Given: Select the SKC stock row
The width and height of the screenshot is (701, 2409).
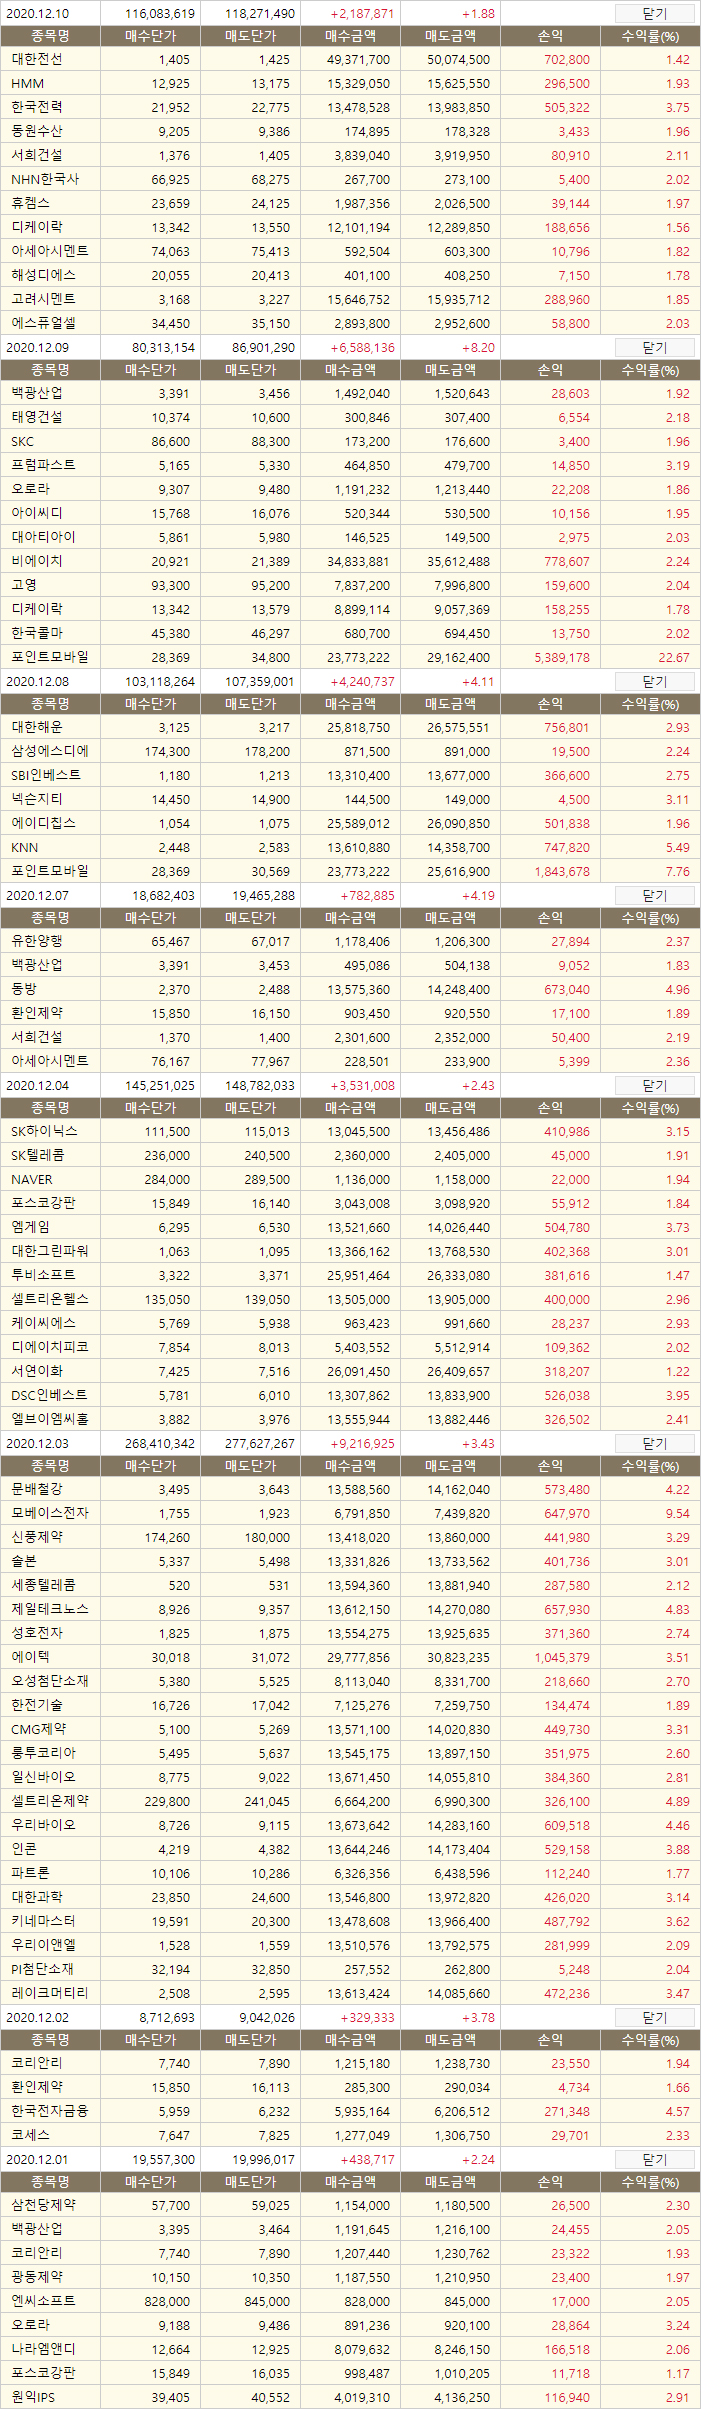Looking at the screenshot, I should click(x=22, y=441).
